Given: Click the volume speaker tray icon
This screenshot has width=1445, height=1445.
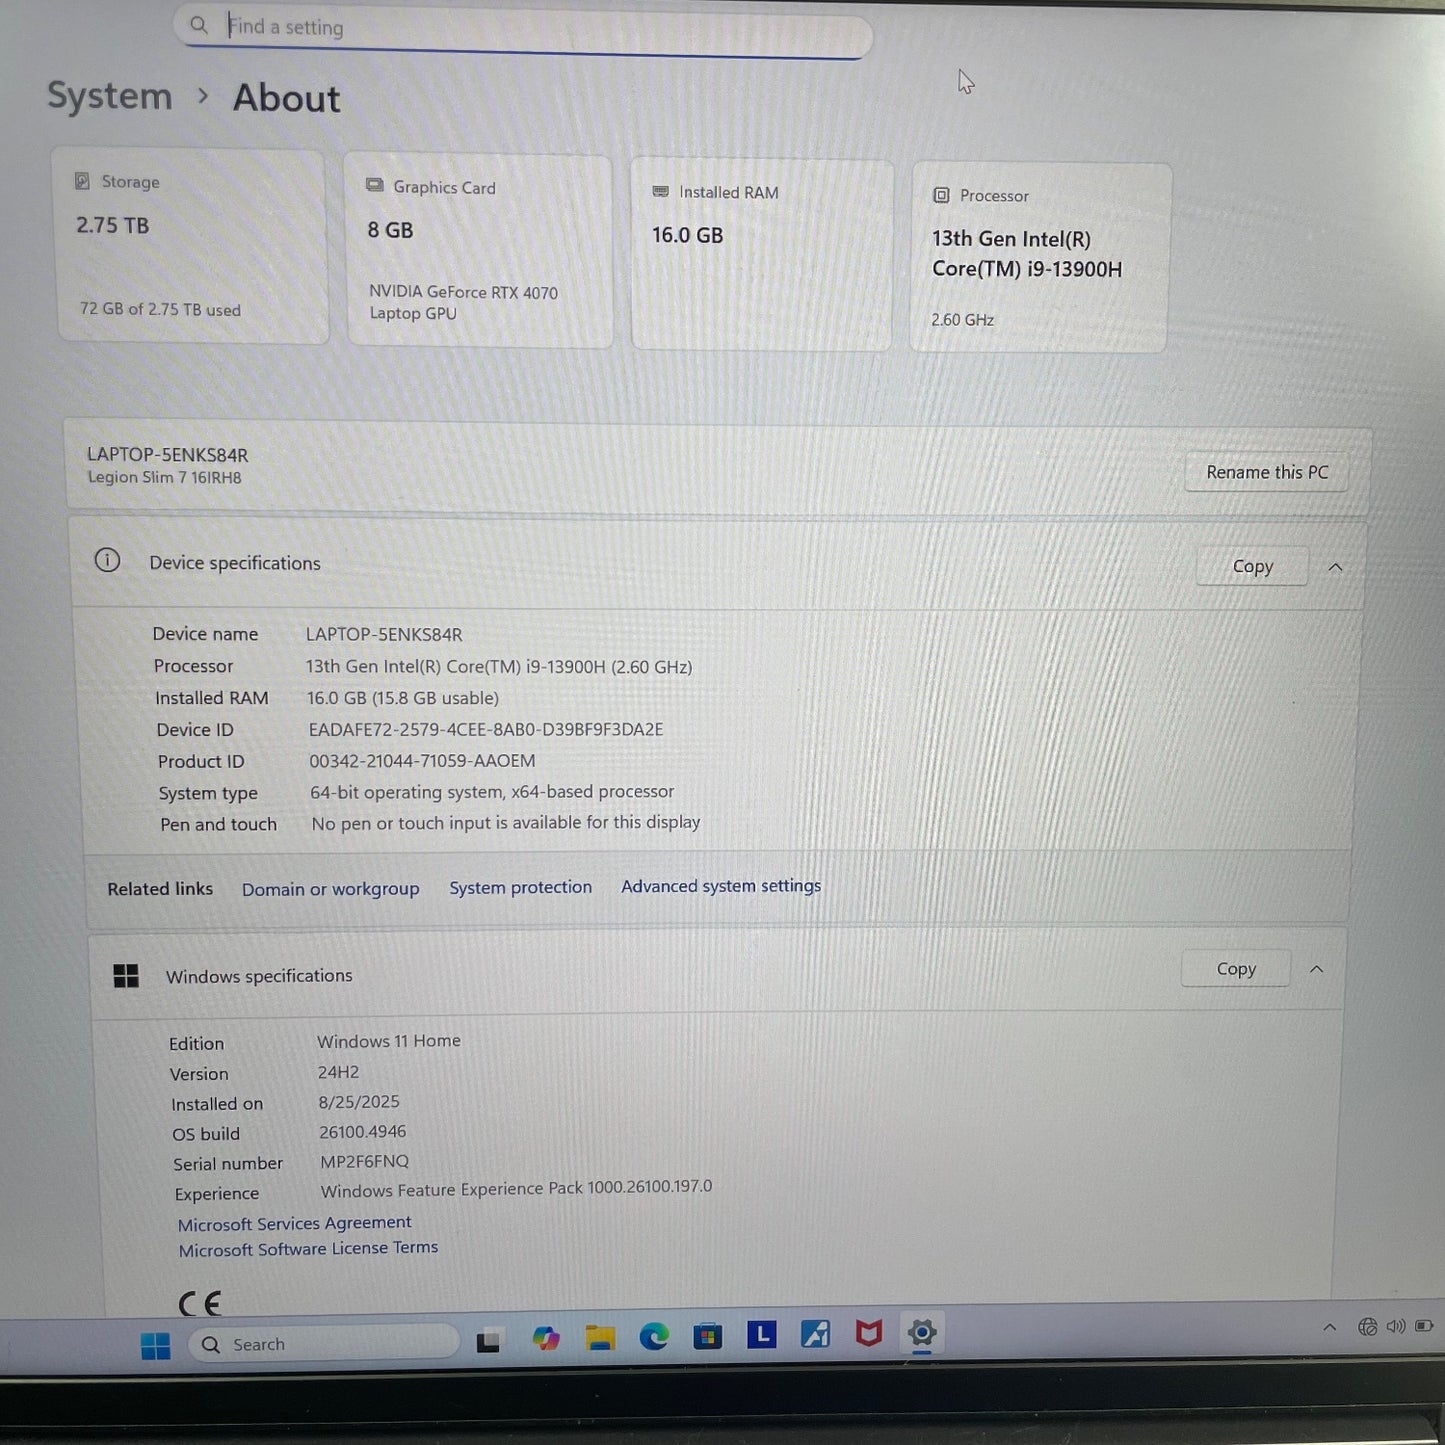Looking at the screenshot, I should (1395, 1326).
